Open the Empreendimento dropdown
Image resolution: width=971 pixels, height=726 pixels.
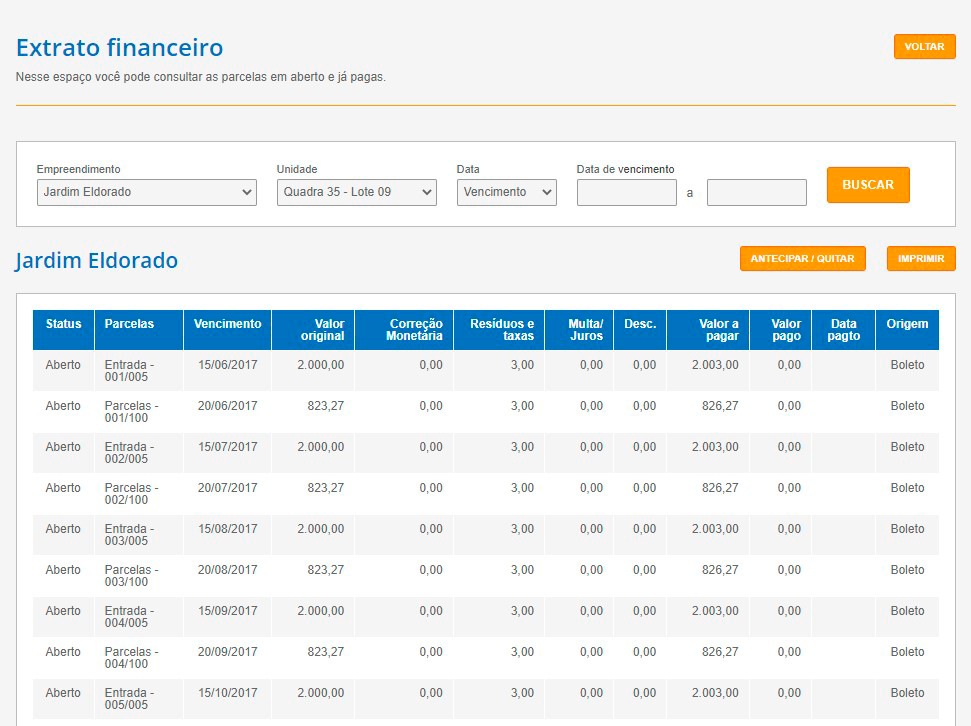[146, 192]
